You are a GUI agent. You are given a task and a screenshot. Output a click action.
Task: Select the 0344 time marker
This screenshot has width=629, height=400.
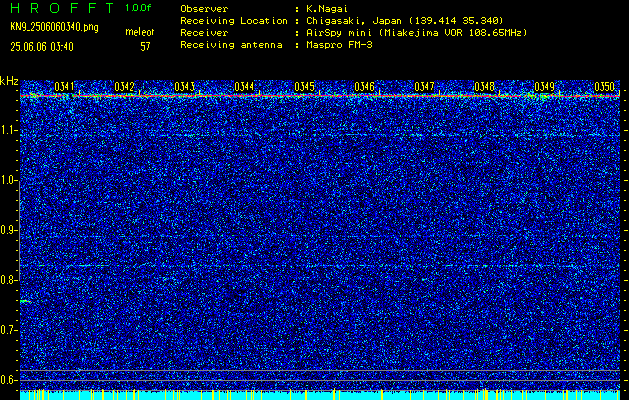[x=244, y=86]
